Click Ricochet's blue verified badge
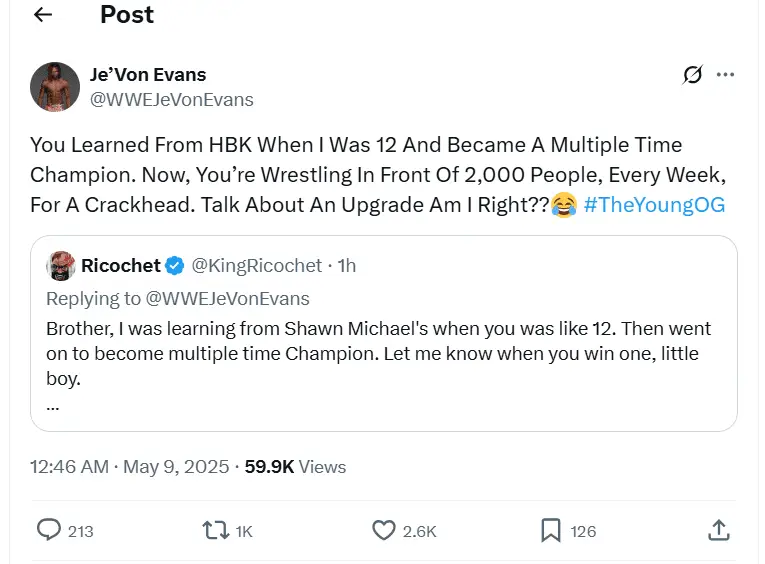 [174, 265]
